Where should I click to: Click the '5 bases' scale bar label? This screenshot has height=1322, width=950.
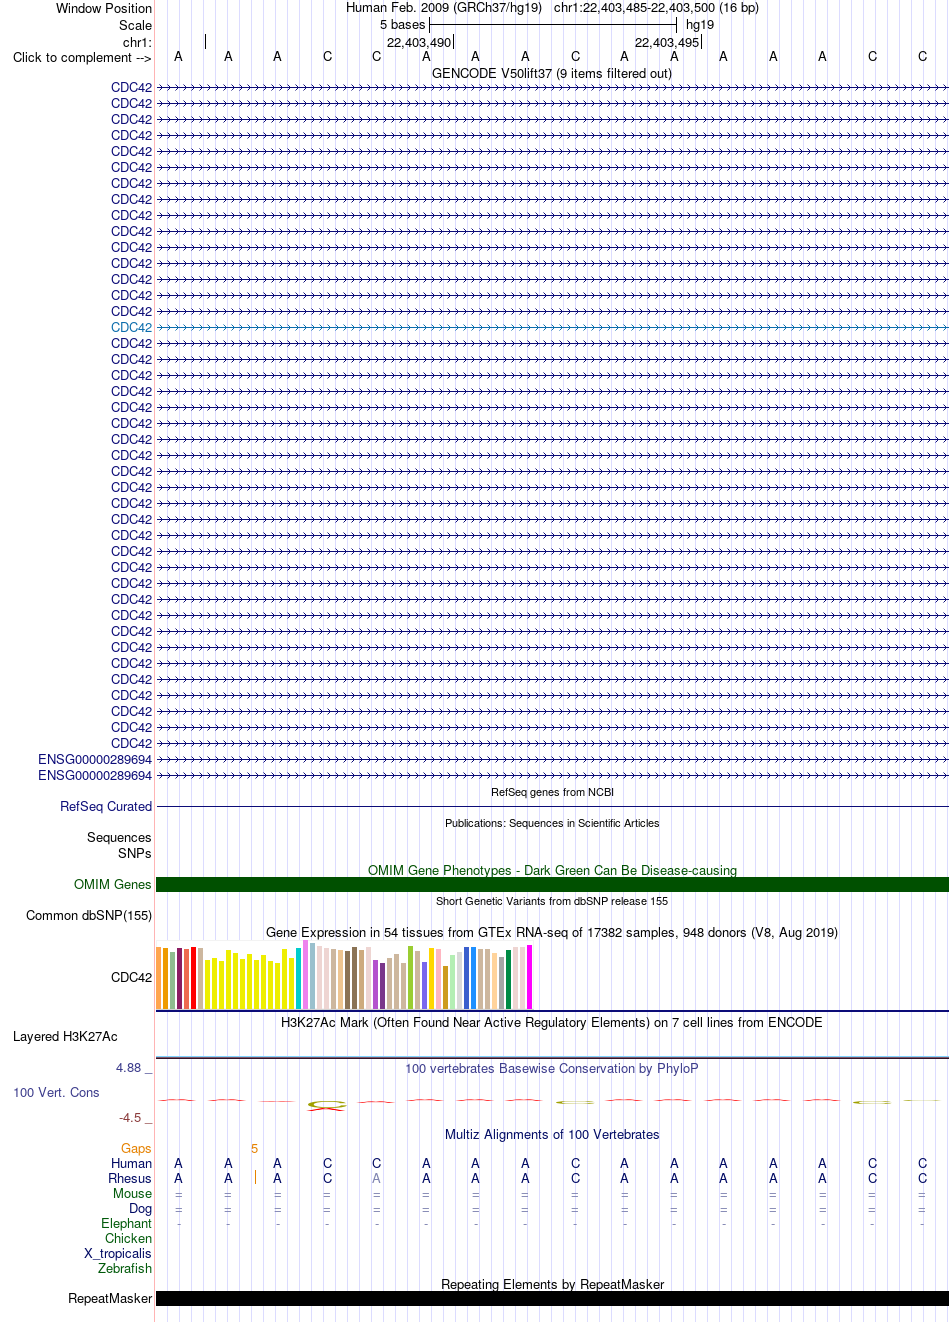(402, 25)
